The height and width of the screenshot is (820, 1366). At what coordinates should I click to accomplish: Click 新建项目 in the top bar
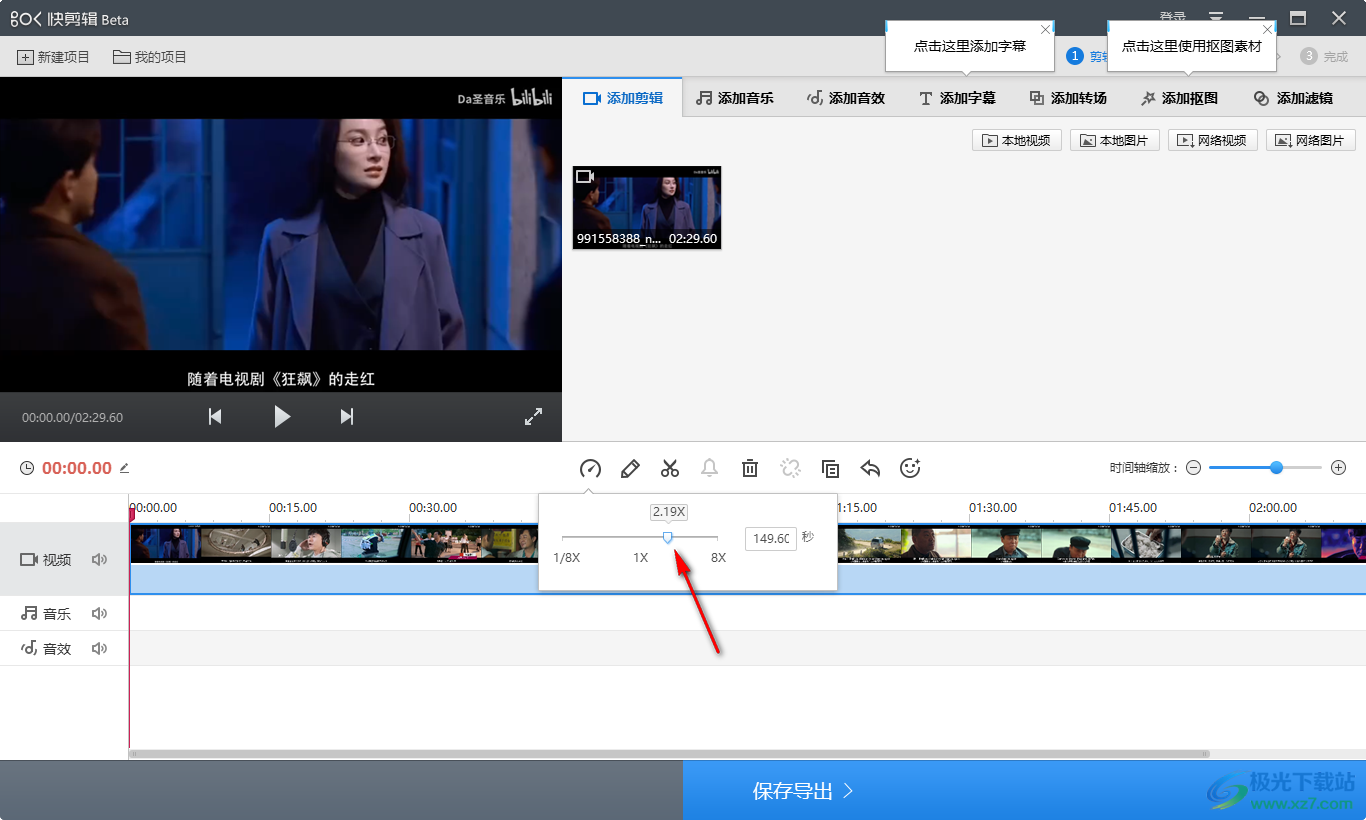point(53,57)
